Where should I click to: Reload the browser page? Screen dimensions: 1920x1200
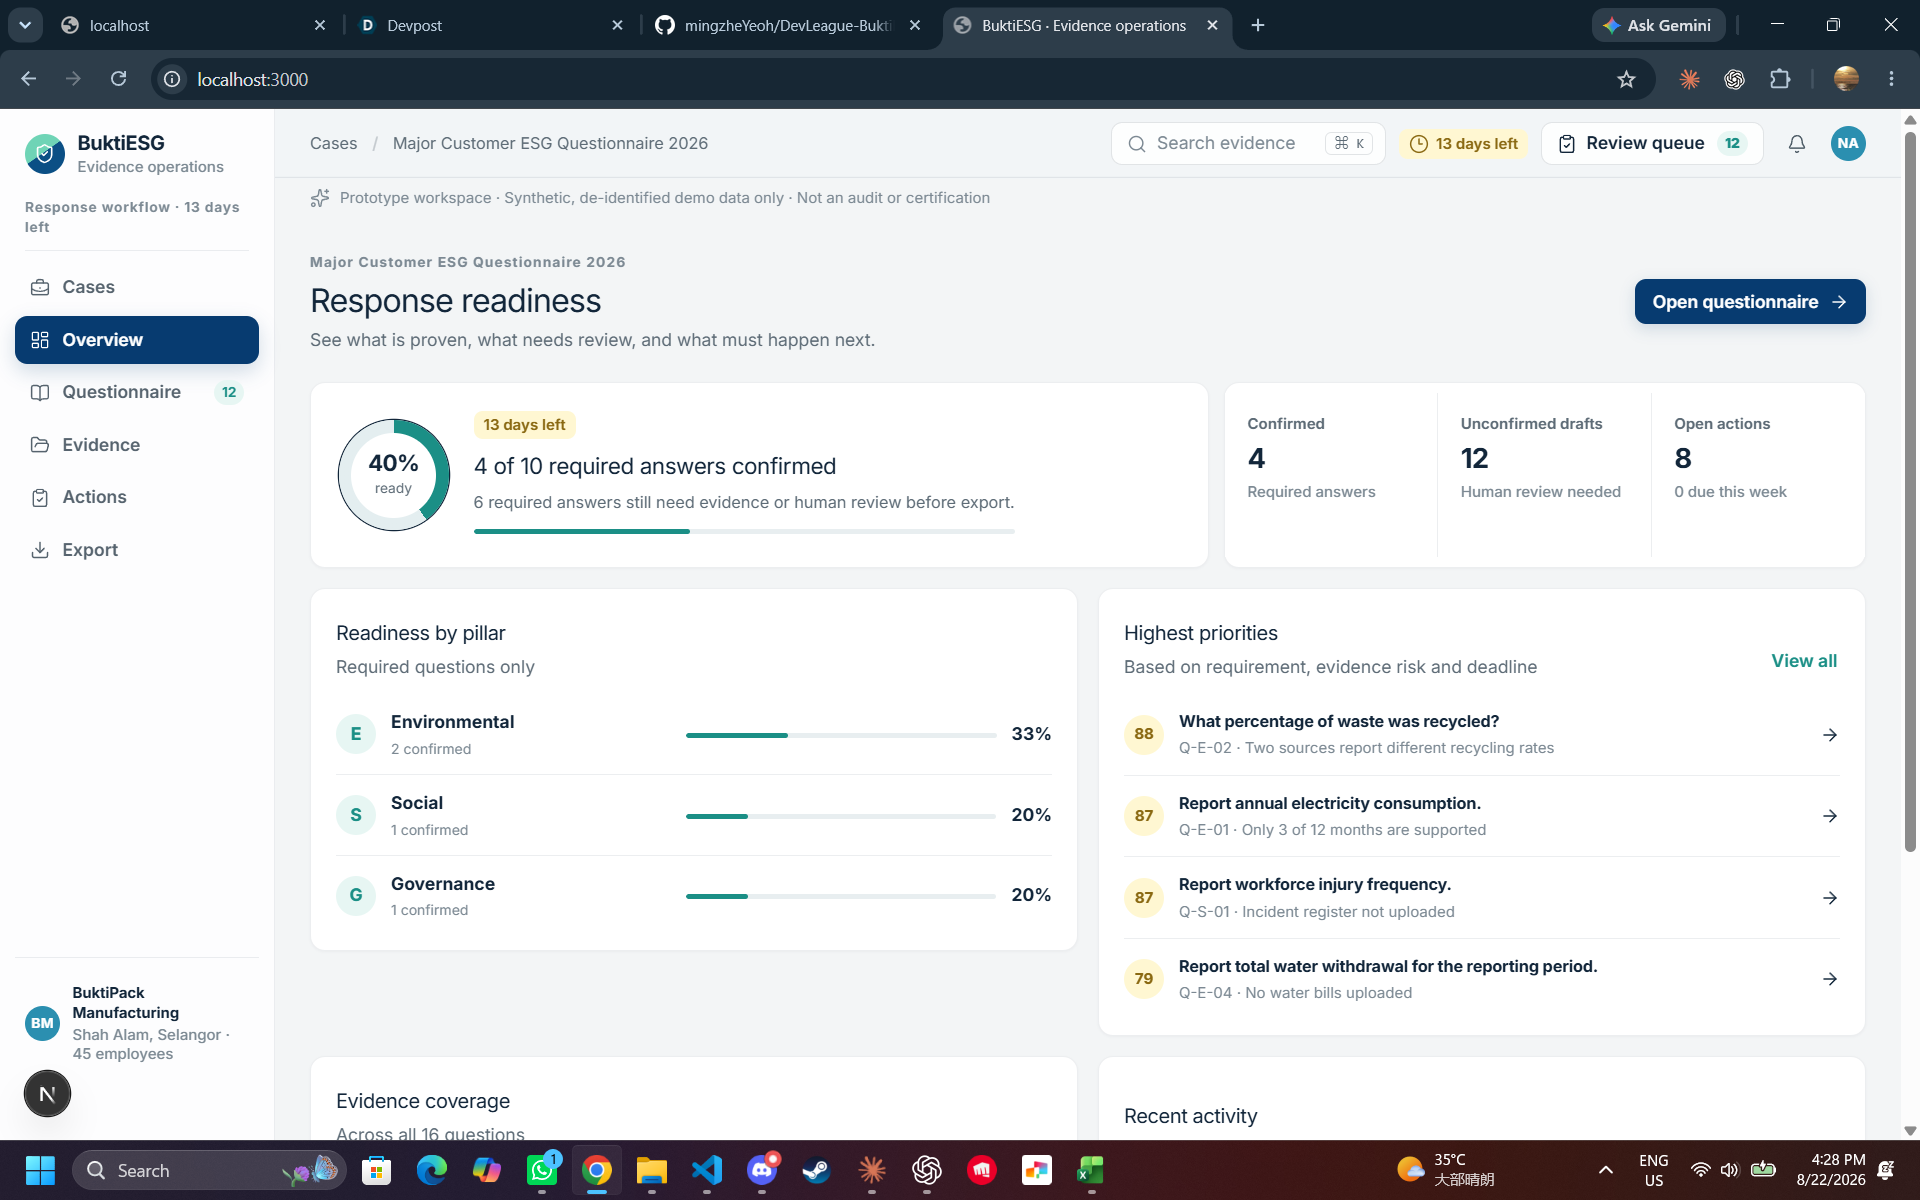click(x=118, y=79)
